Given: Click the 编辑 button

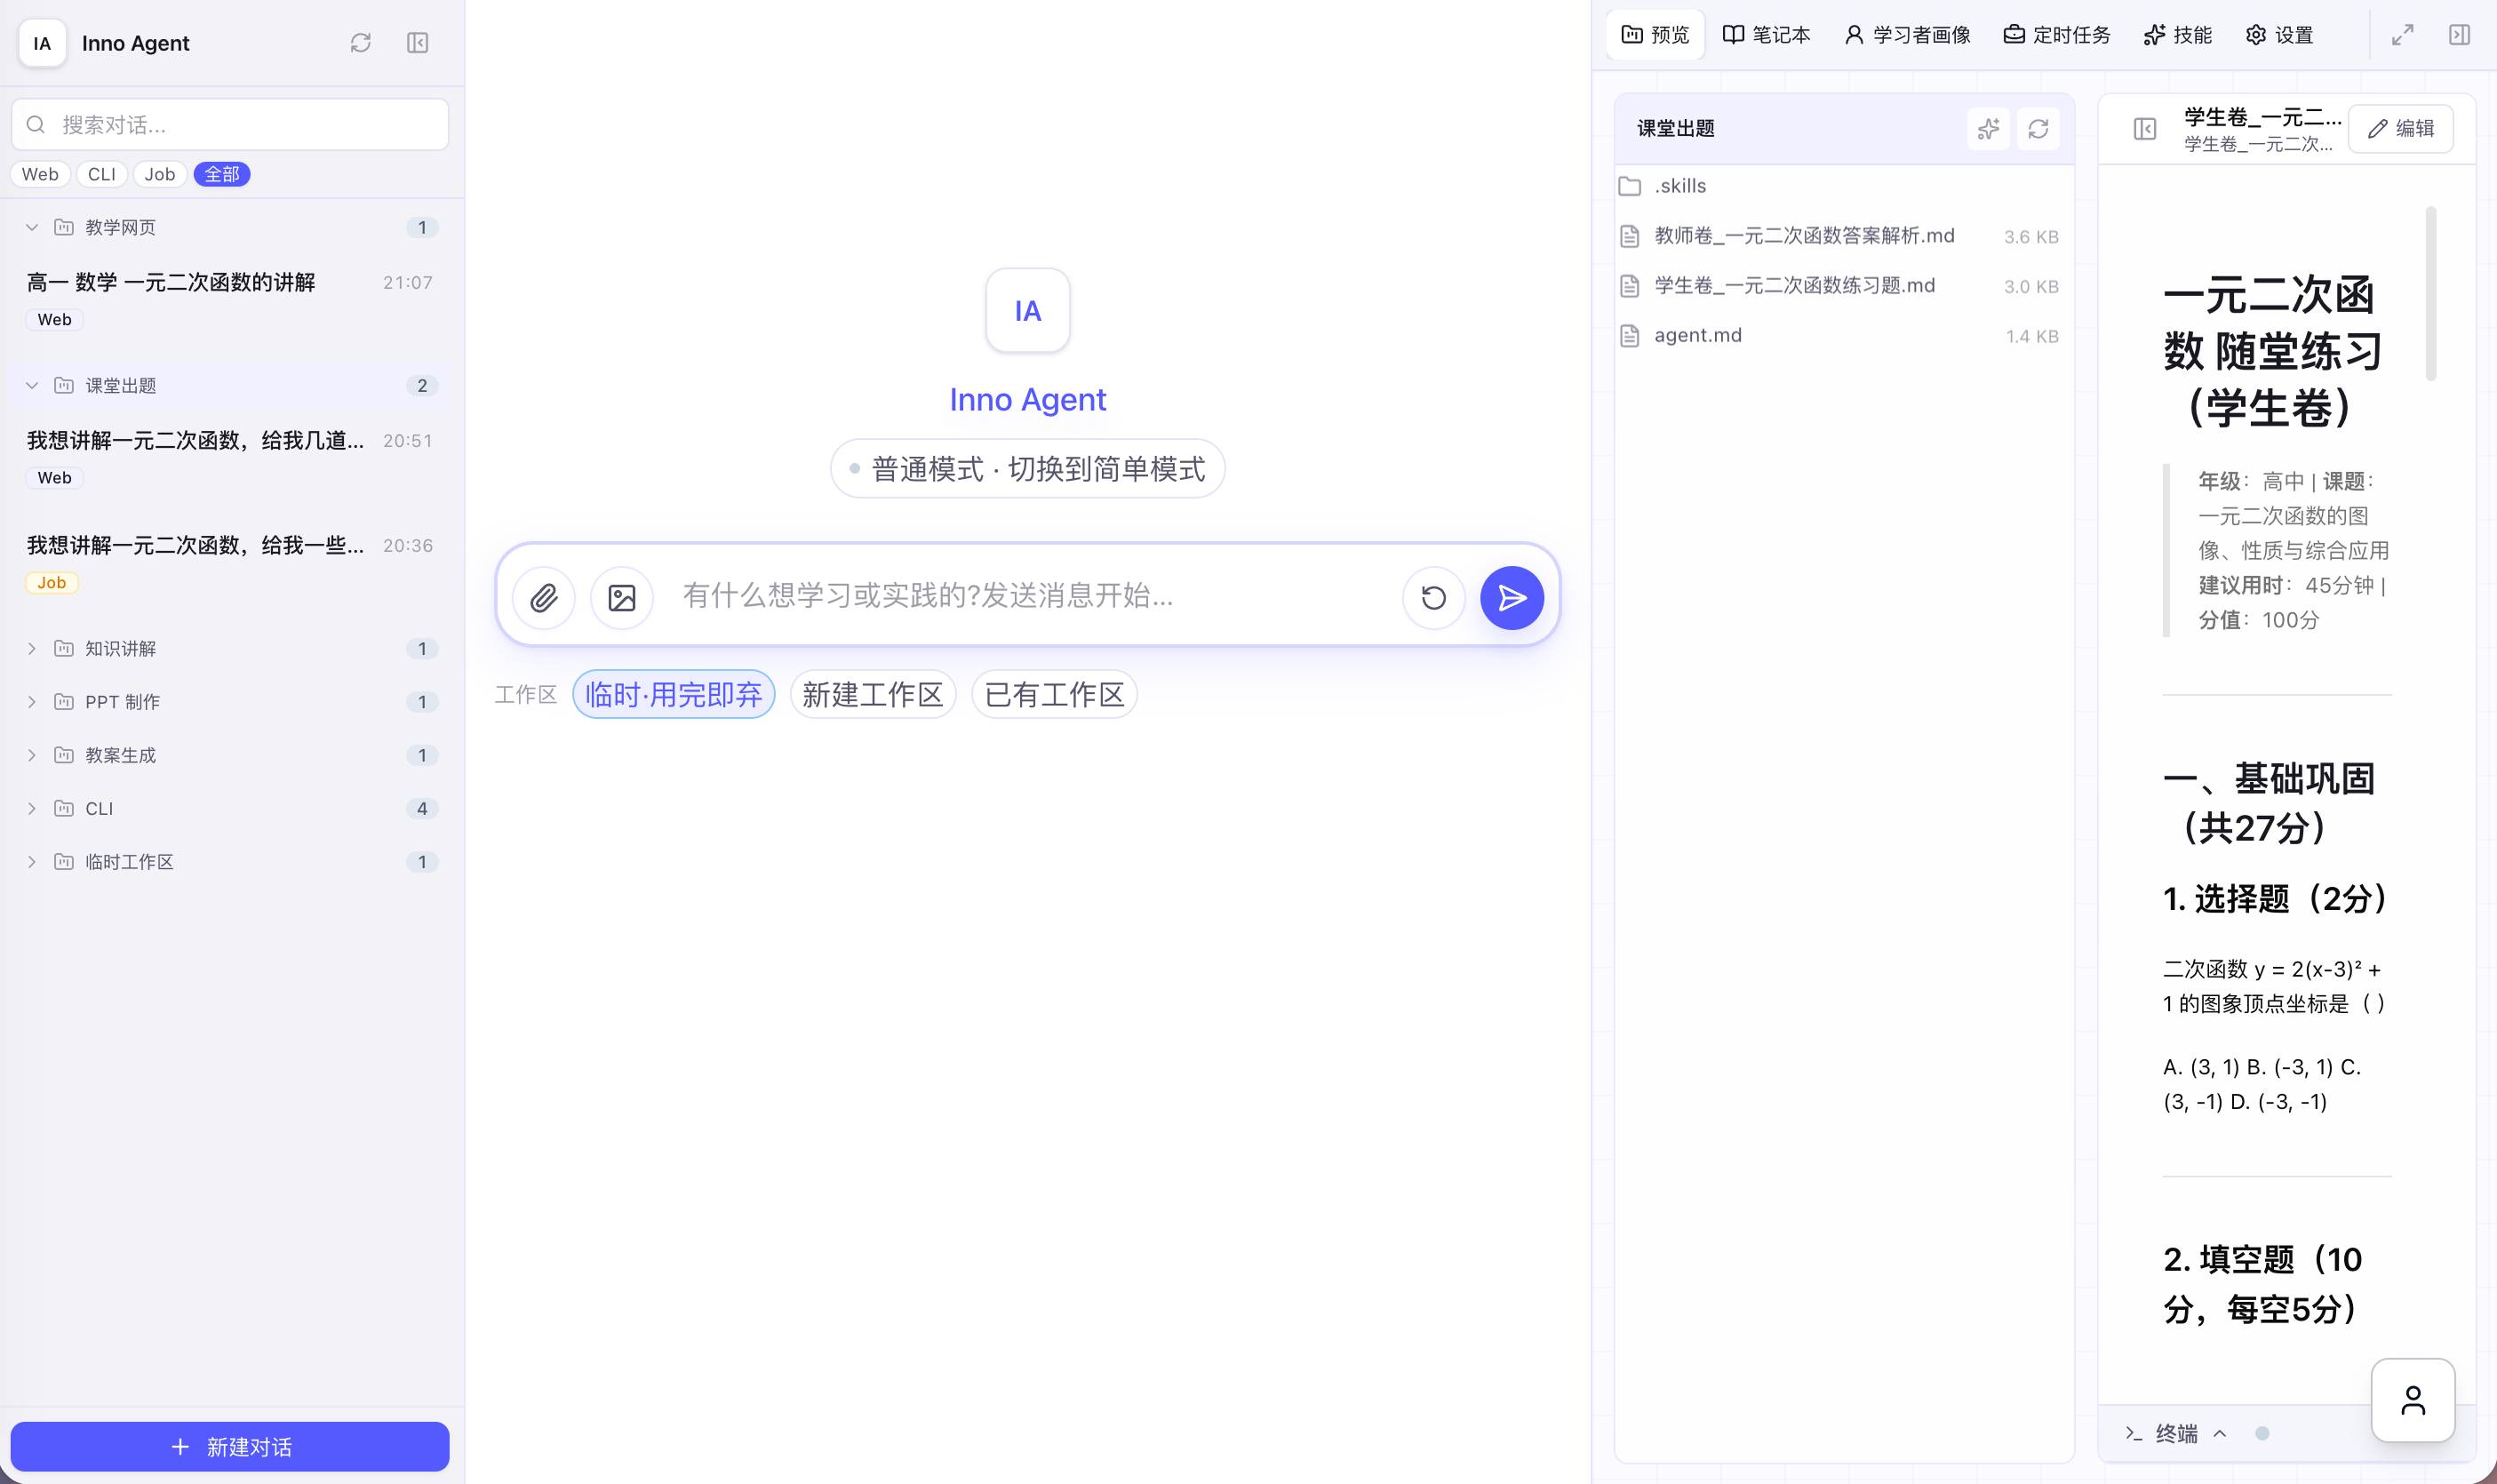Looking at the screenshot, I should 2401,129.
